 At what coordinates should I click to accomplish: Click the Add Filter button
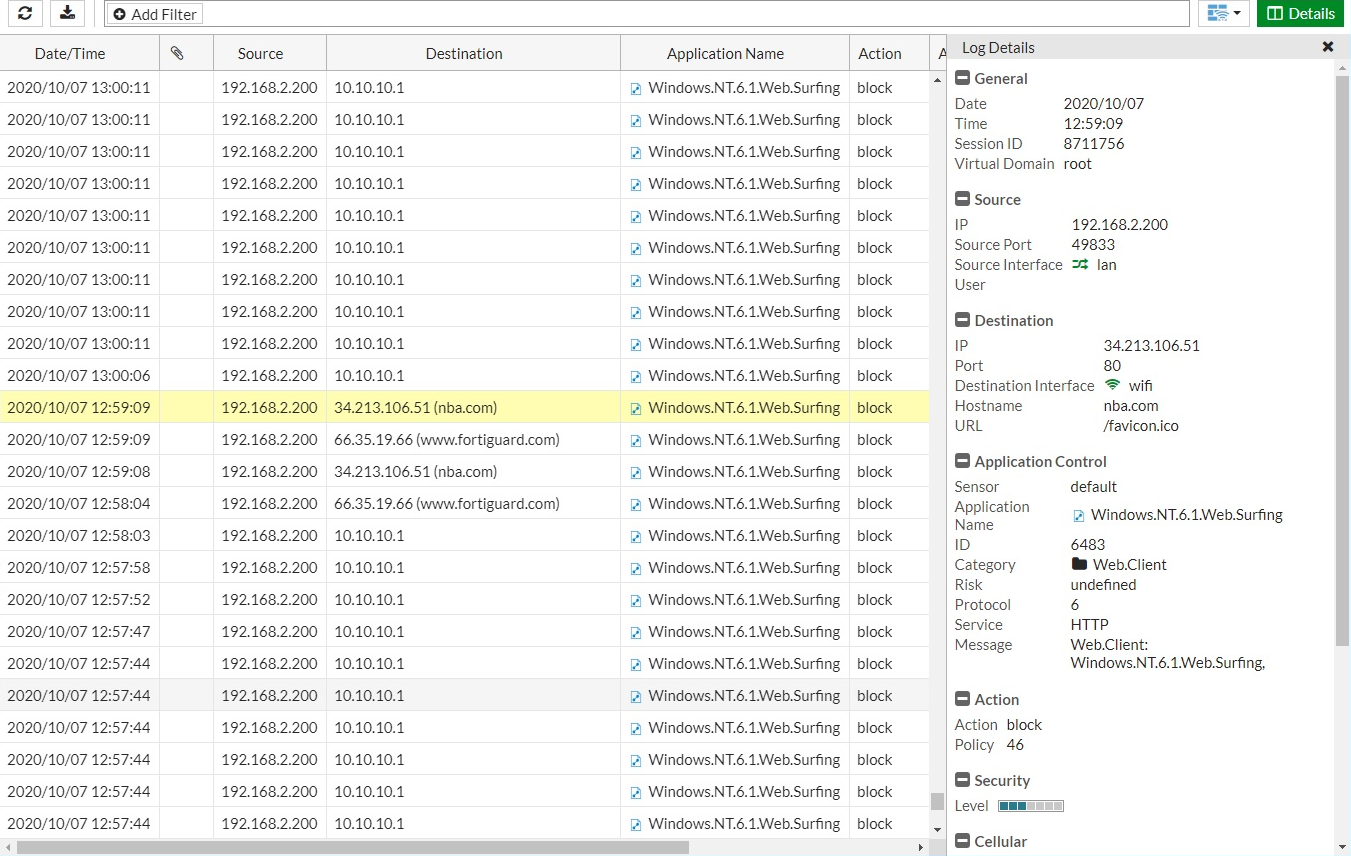click(155, 15)
